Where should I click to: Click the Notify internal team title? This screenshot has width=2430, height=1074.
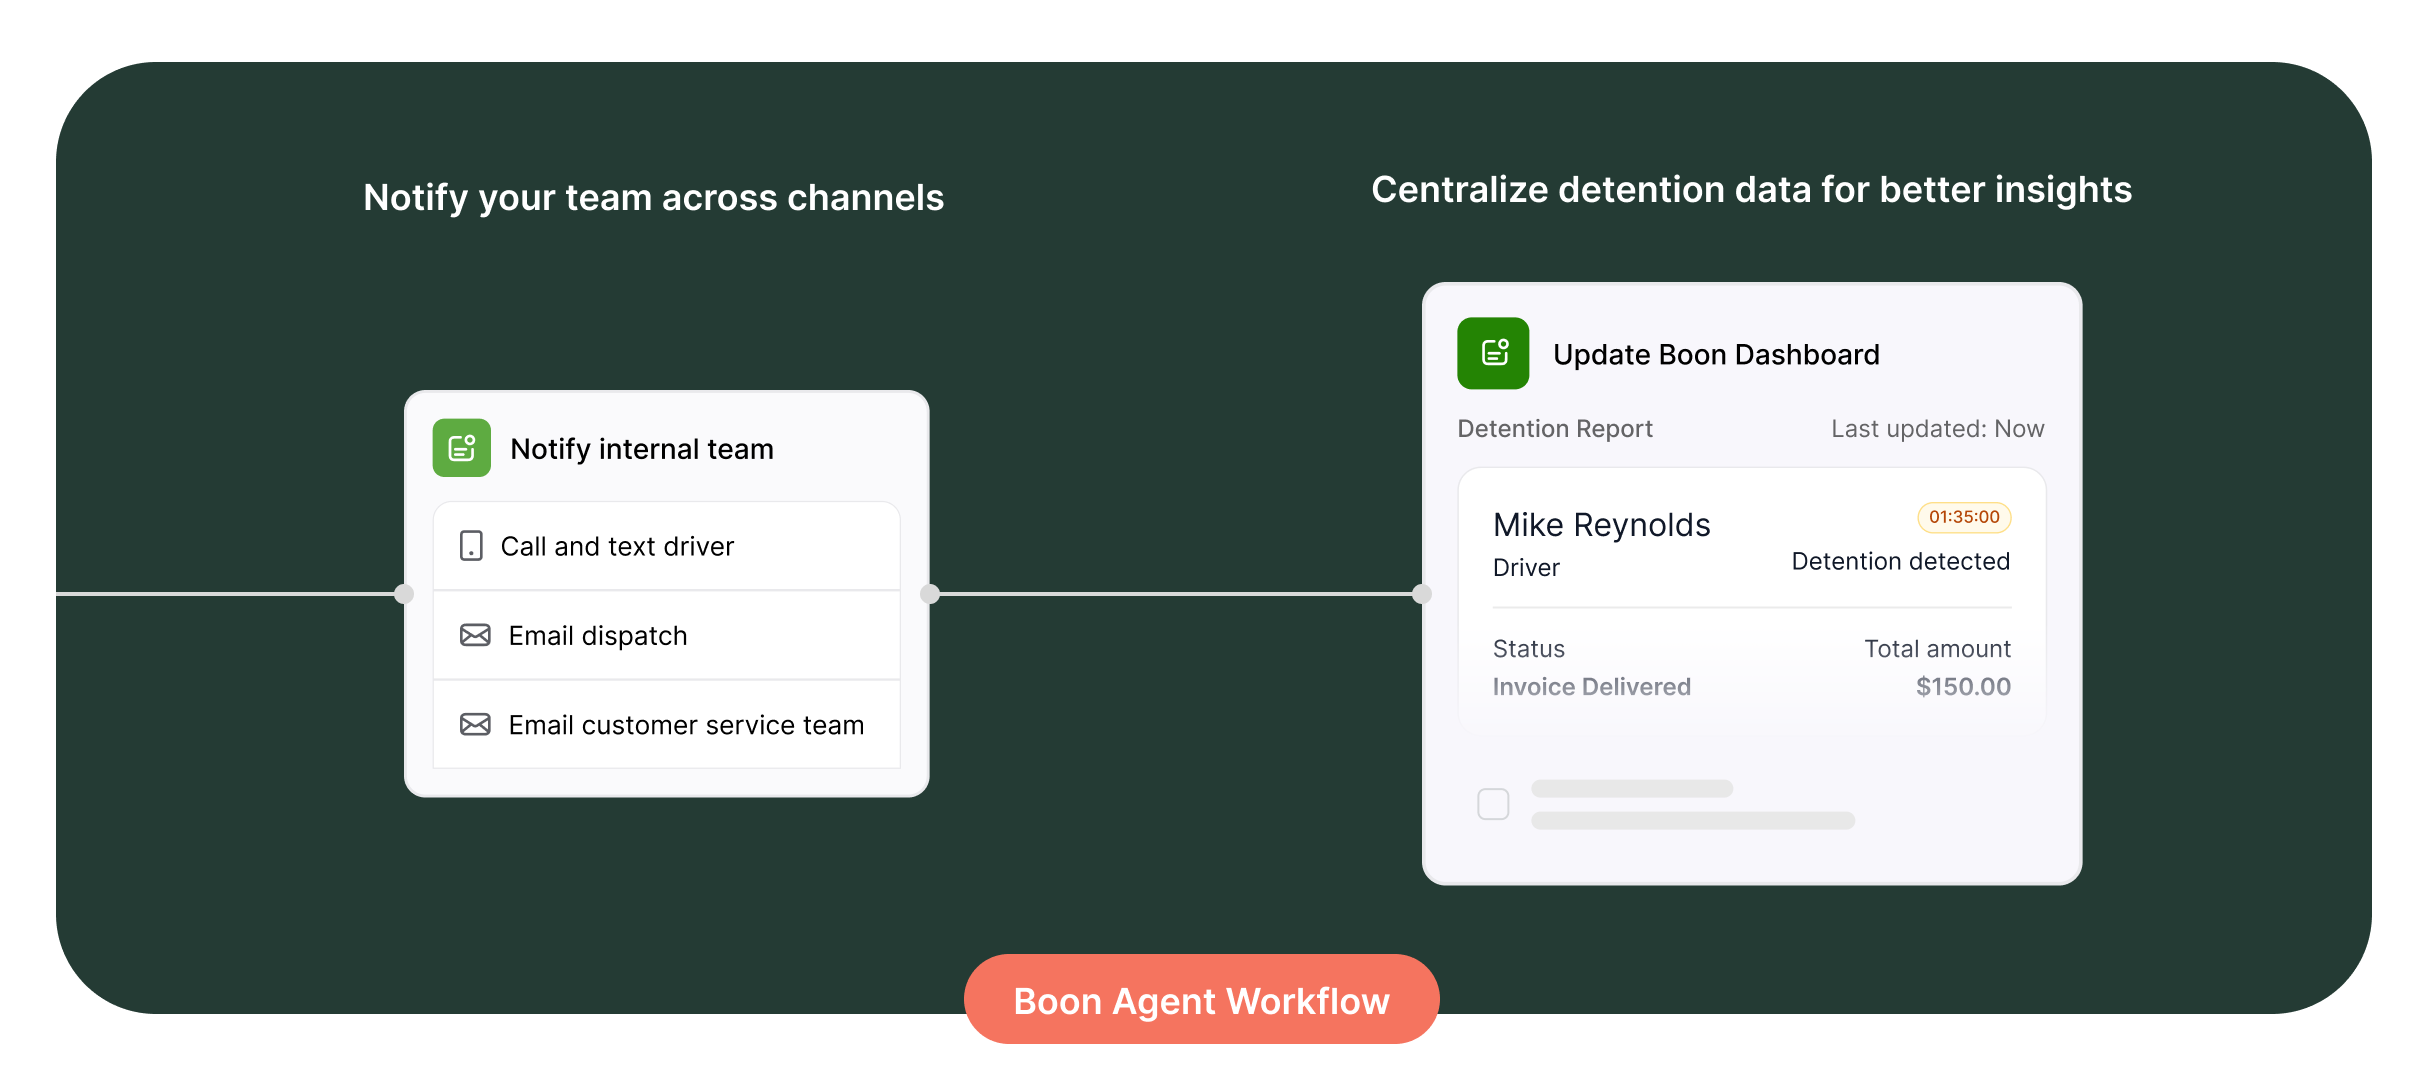(642, 449)
